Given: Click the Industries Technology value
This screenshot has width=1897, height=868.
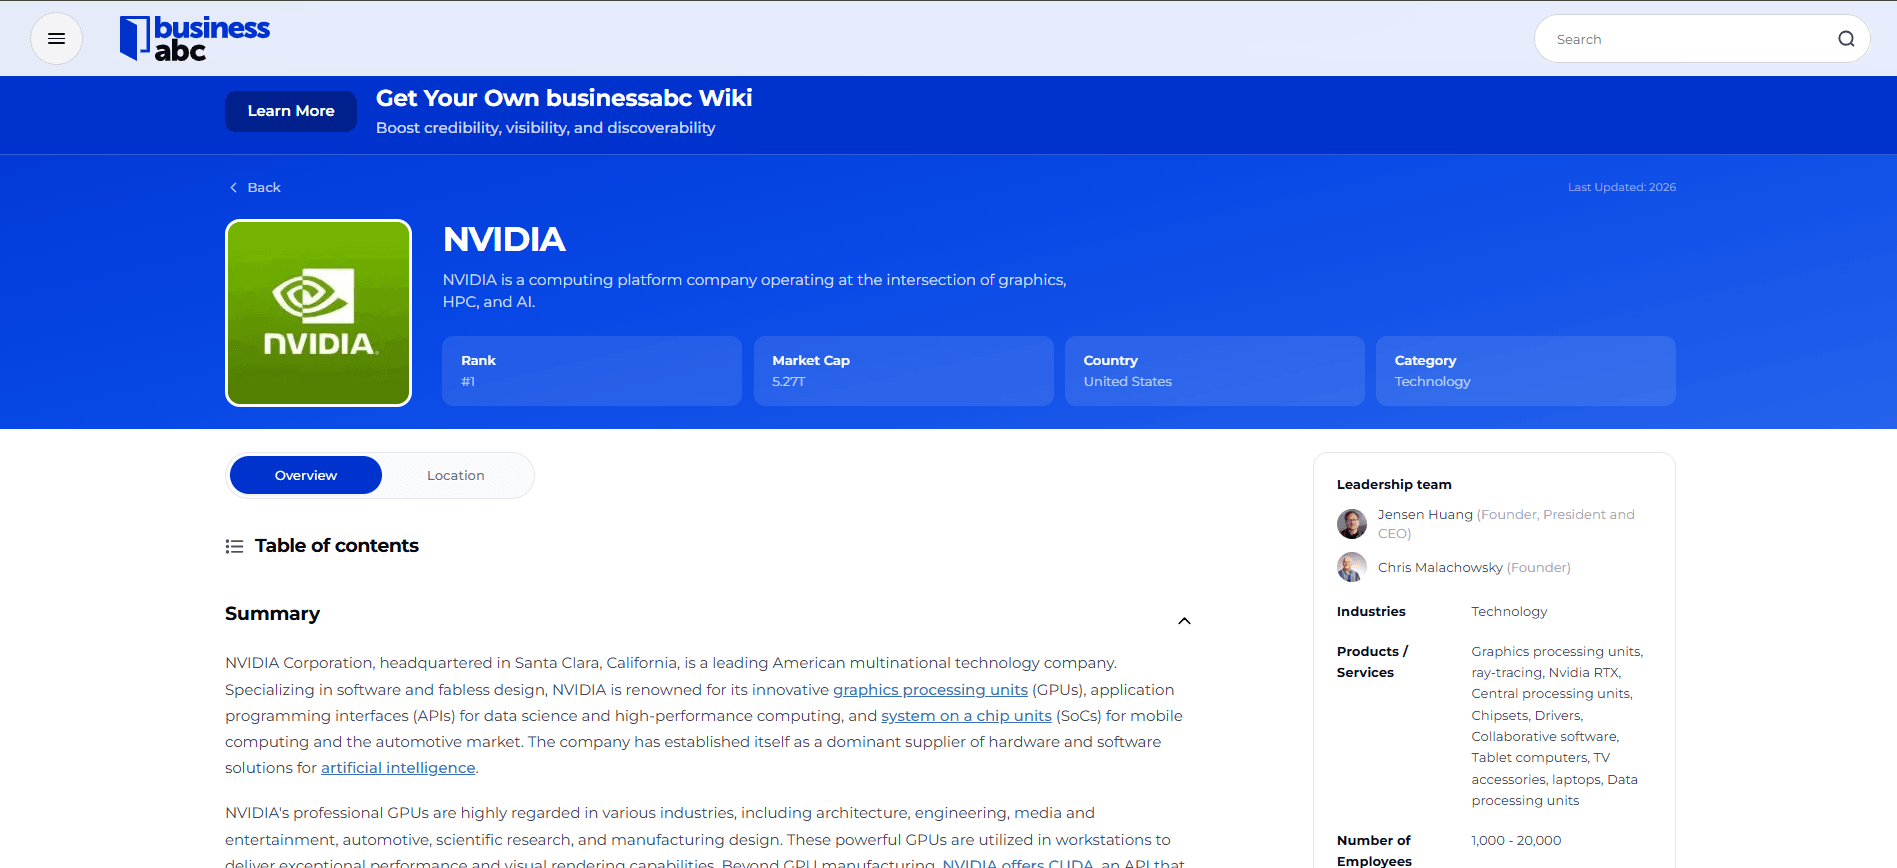Looking at the screenshot, I should point(1509,612).
